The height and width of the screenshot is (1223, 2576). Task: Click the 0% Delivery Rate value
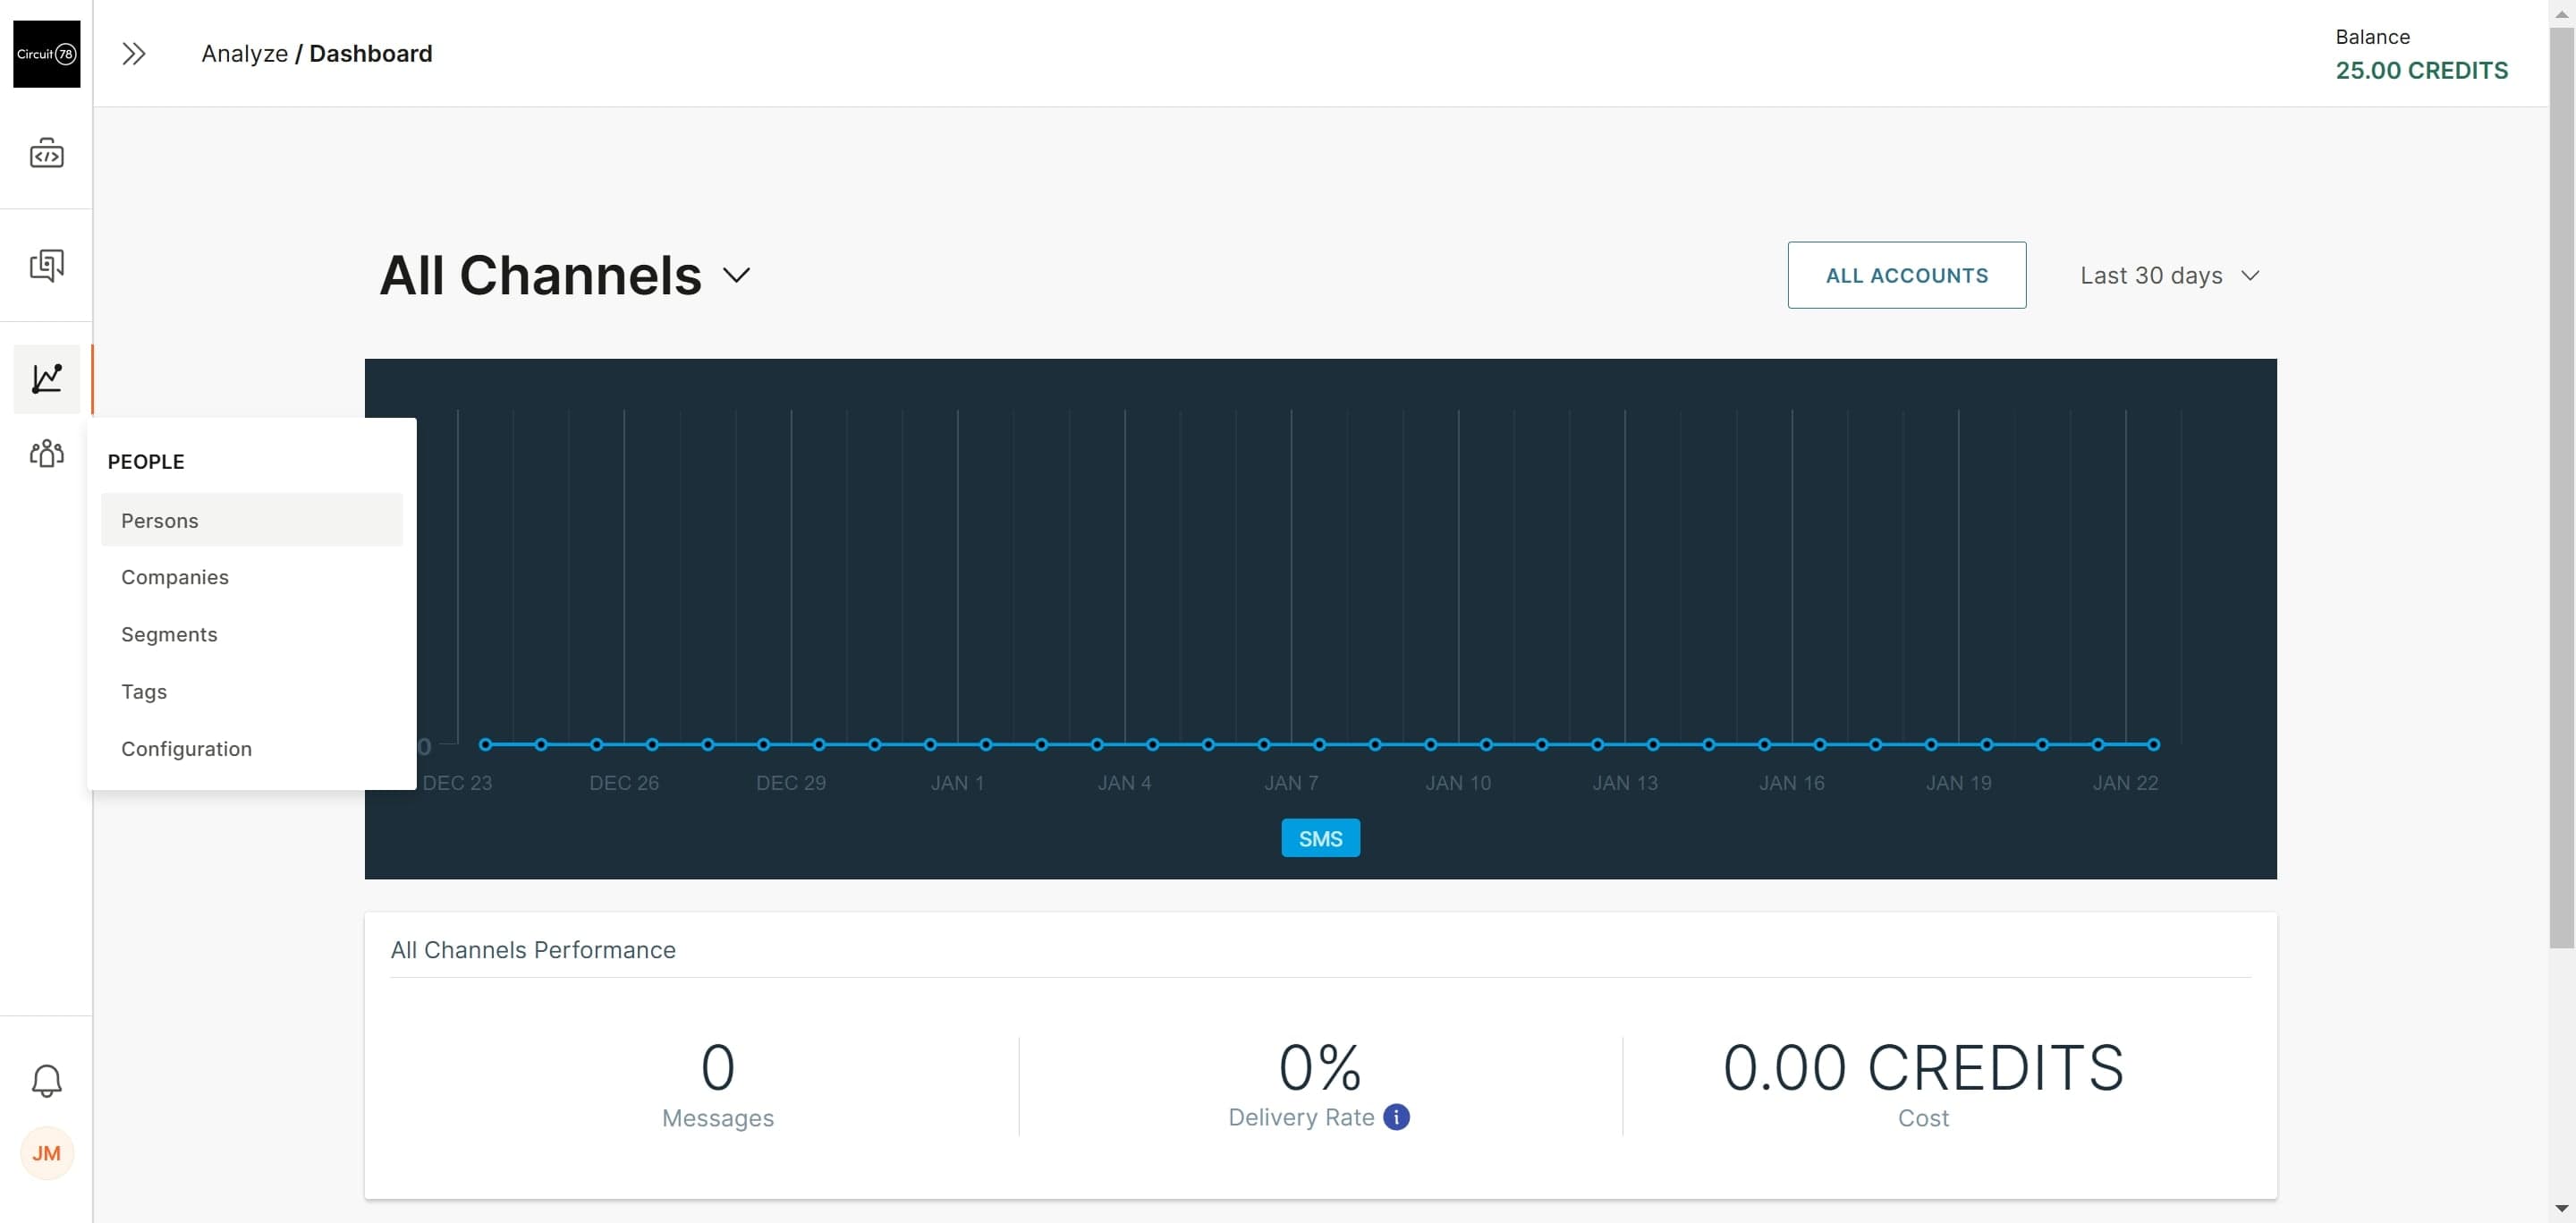(1320, 1067)
